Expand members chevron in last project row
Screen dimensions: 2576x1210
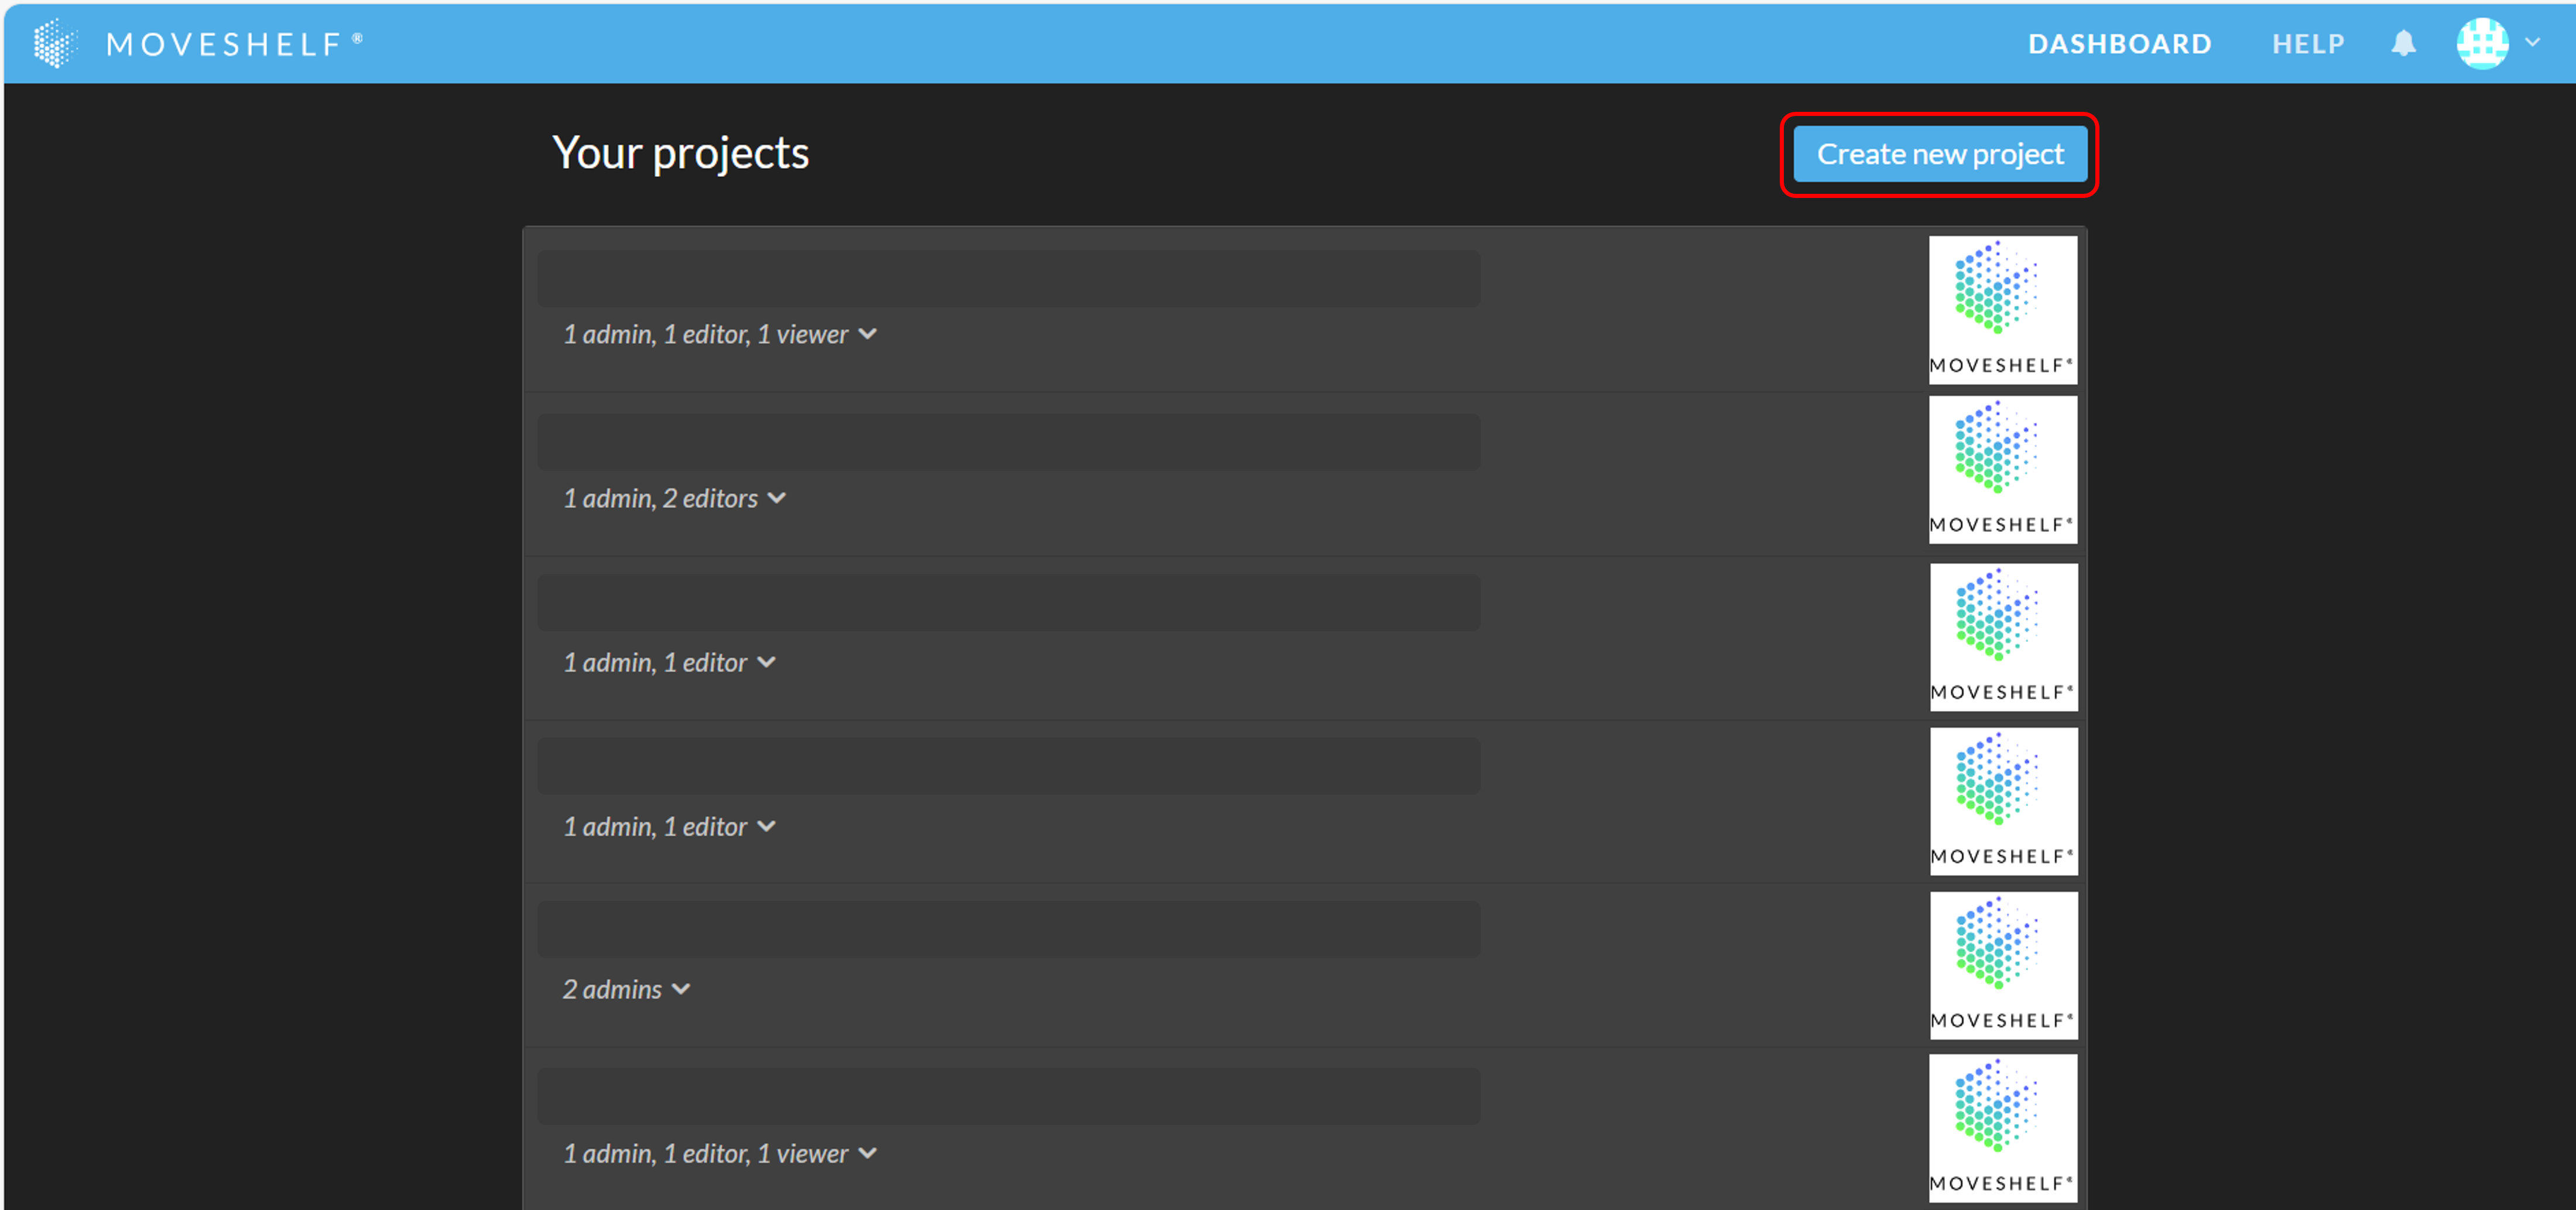tap(868, 1153)
